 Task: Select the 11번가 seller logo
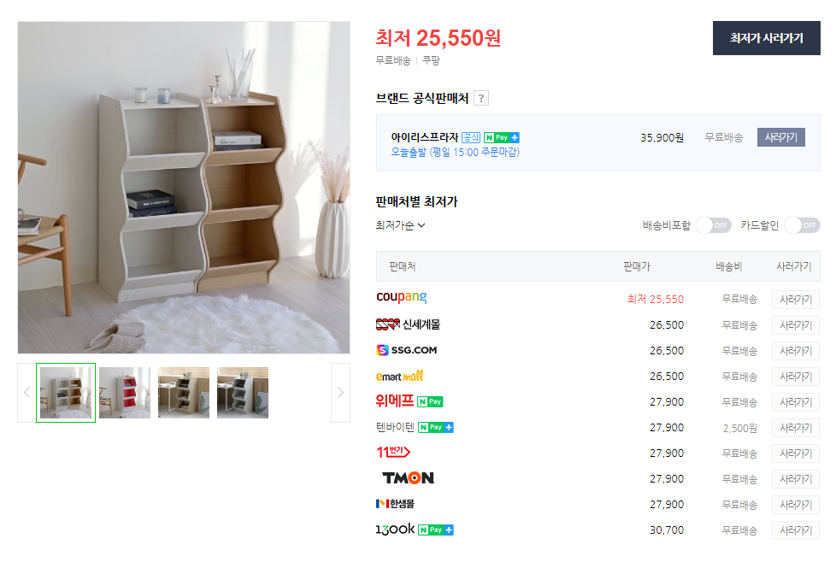pyautogui.click(x=393, y=452)
